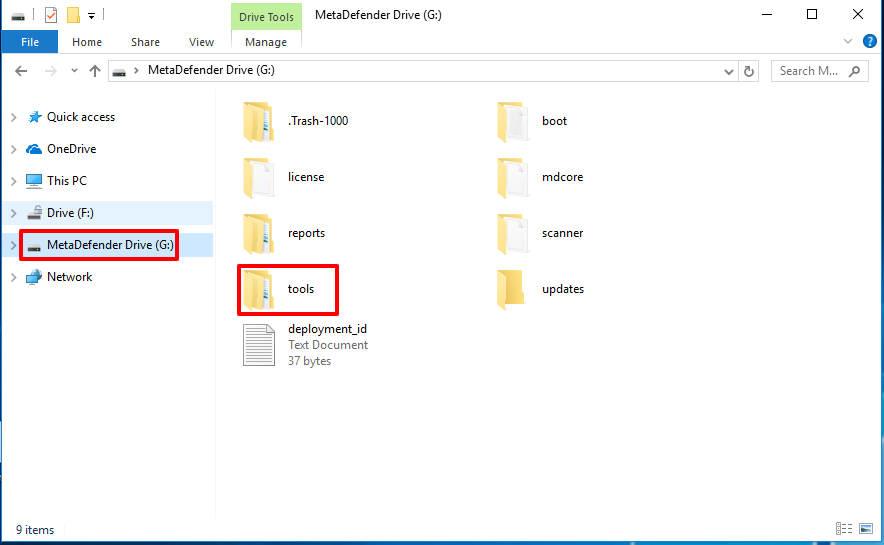
Task: Expand MetaDefender Drive (G:) tree node
Action: [x=14, y=245]
